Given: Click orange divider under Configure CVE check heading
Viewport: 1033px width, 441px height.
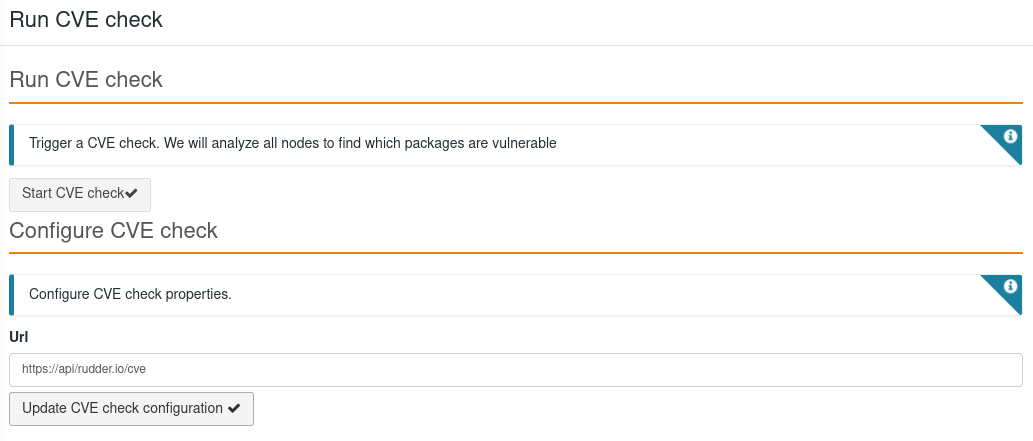Looking at the screenshot, I should click(515, 253).
